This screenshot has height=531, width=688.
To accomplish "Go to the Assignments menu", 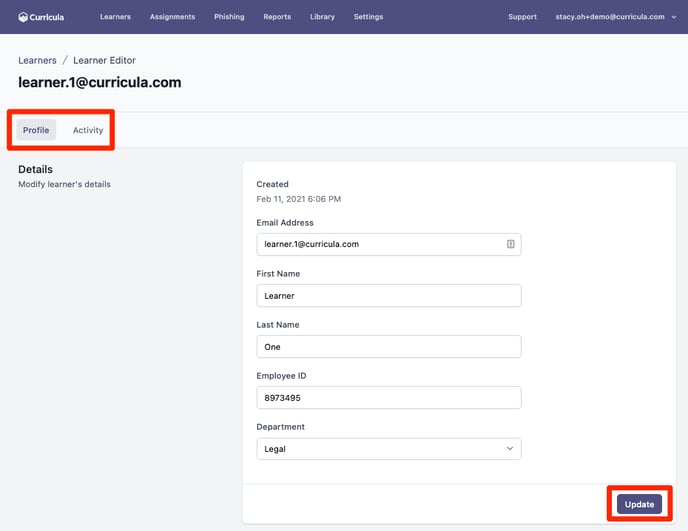I will 172,17.
